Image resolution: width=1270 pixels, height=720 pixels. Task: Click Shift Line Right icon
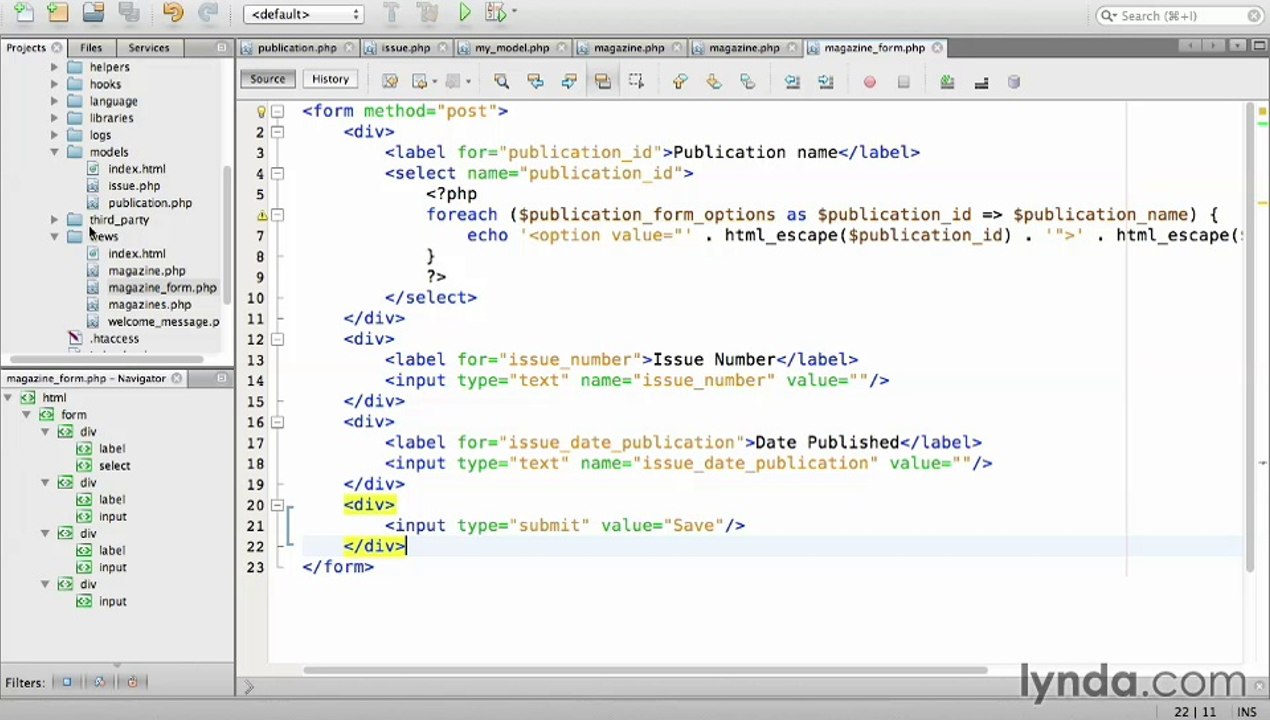tap(826, 81)
